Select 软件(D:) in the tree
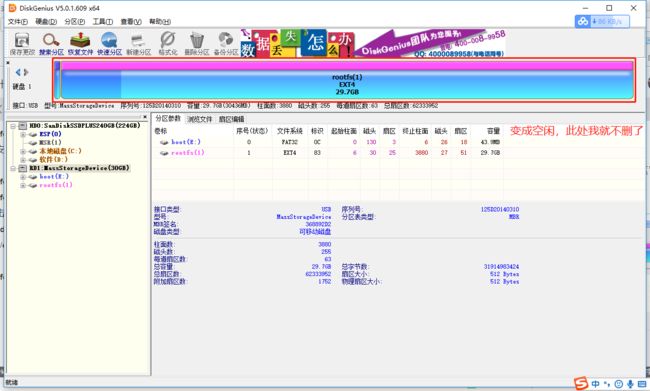650x391 pixels. click(53, 160)
